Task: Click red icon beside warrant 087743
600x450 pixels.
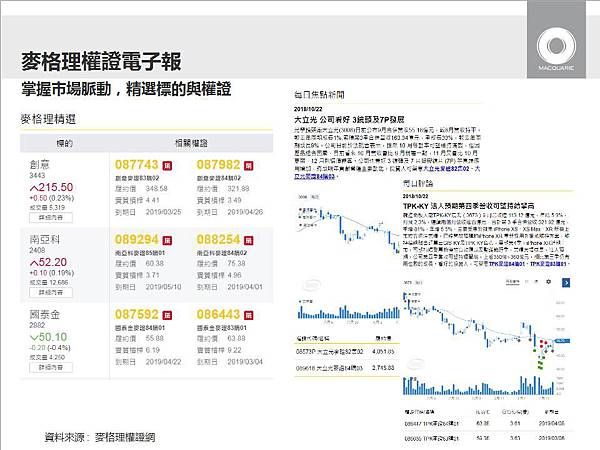Action: [x=167, y=166]
